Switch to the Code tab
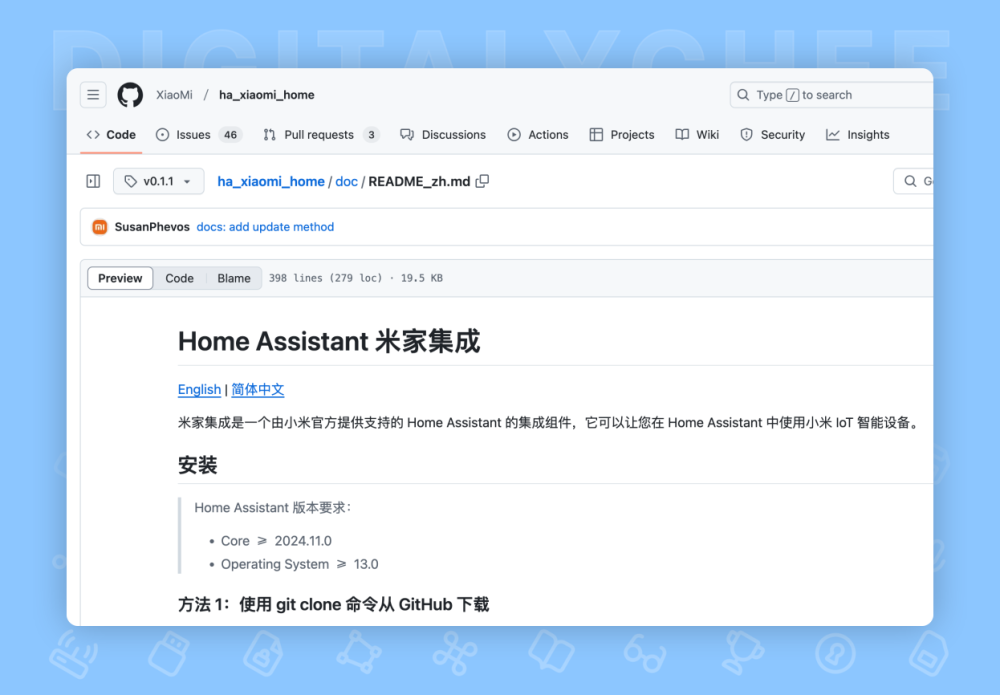Image resolution: width=1000 pixels, height=695 pixels. [x=111, y=135]
